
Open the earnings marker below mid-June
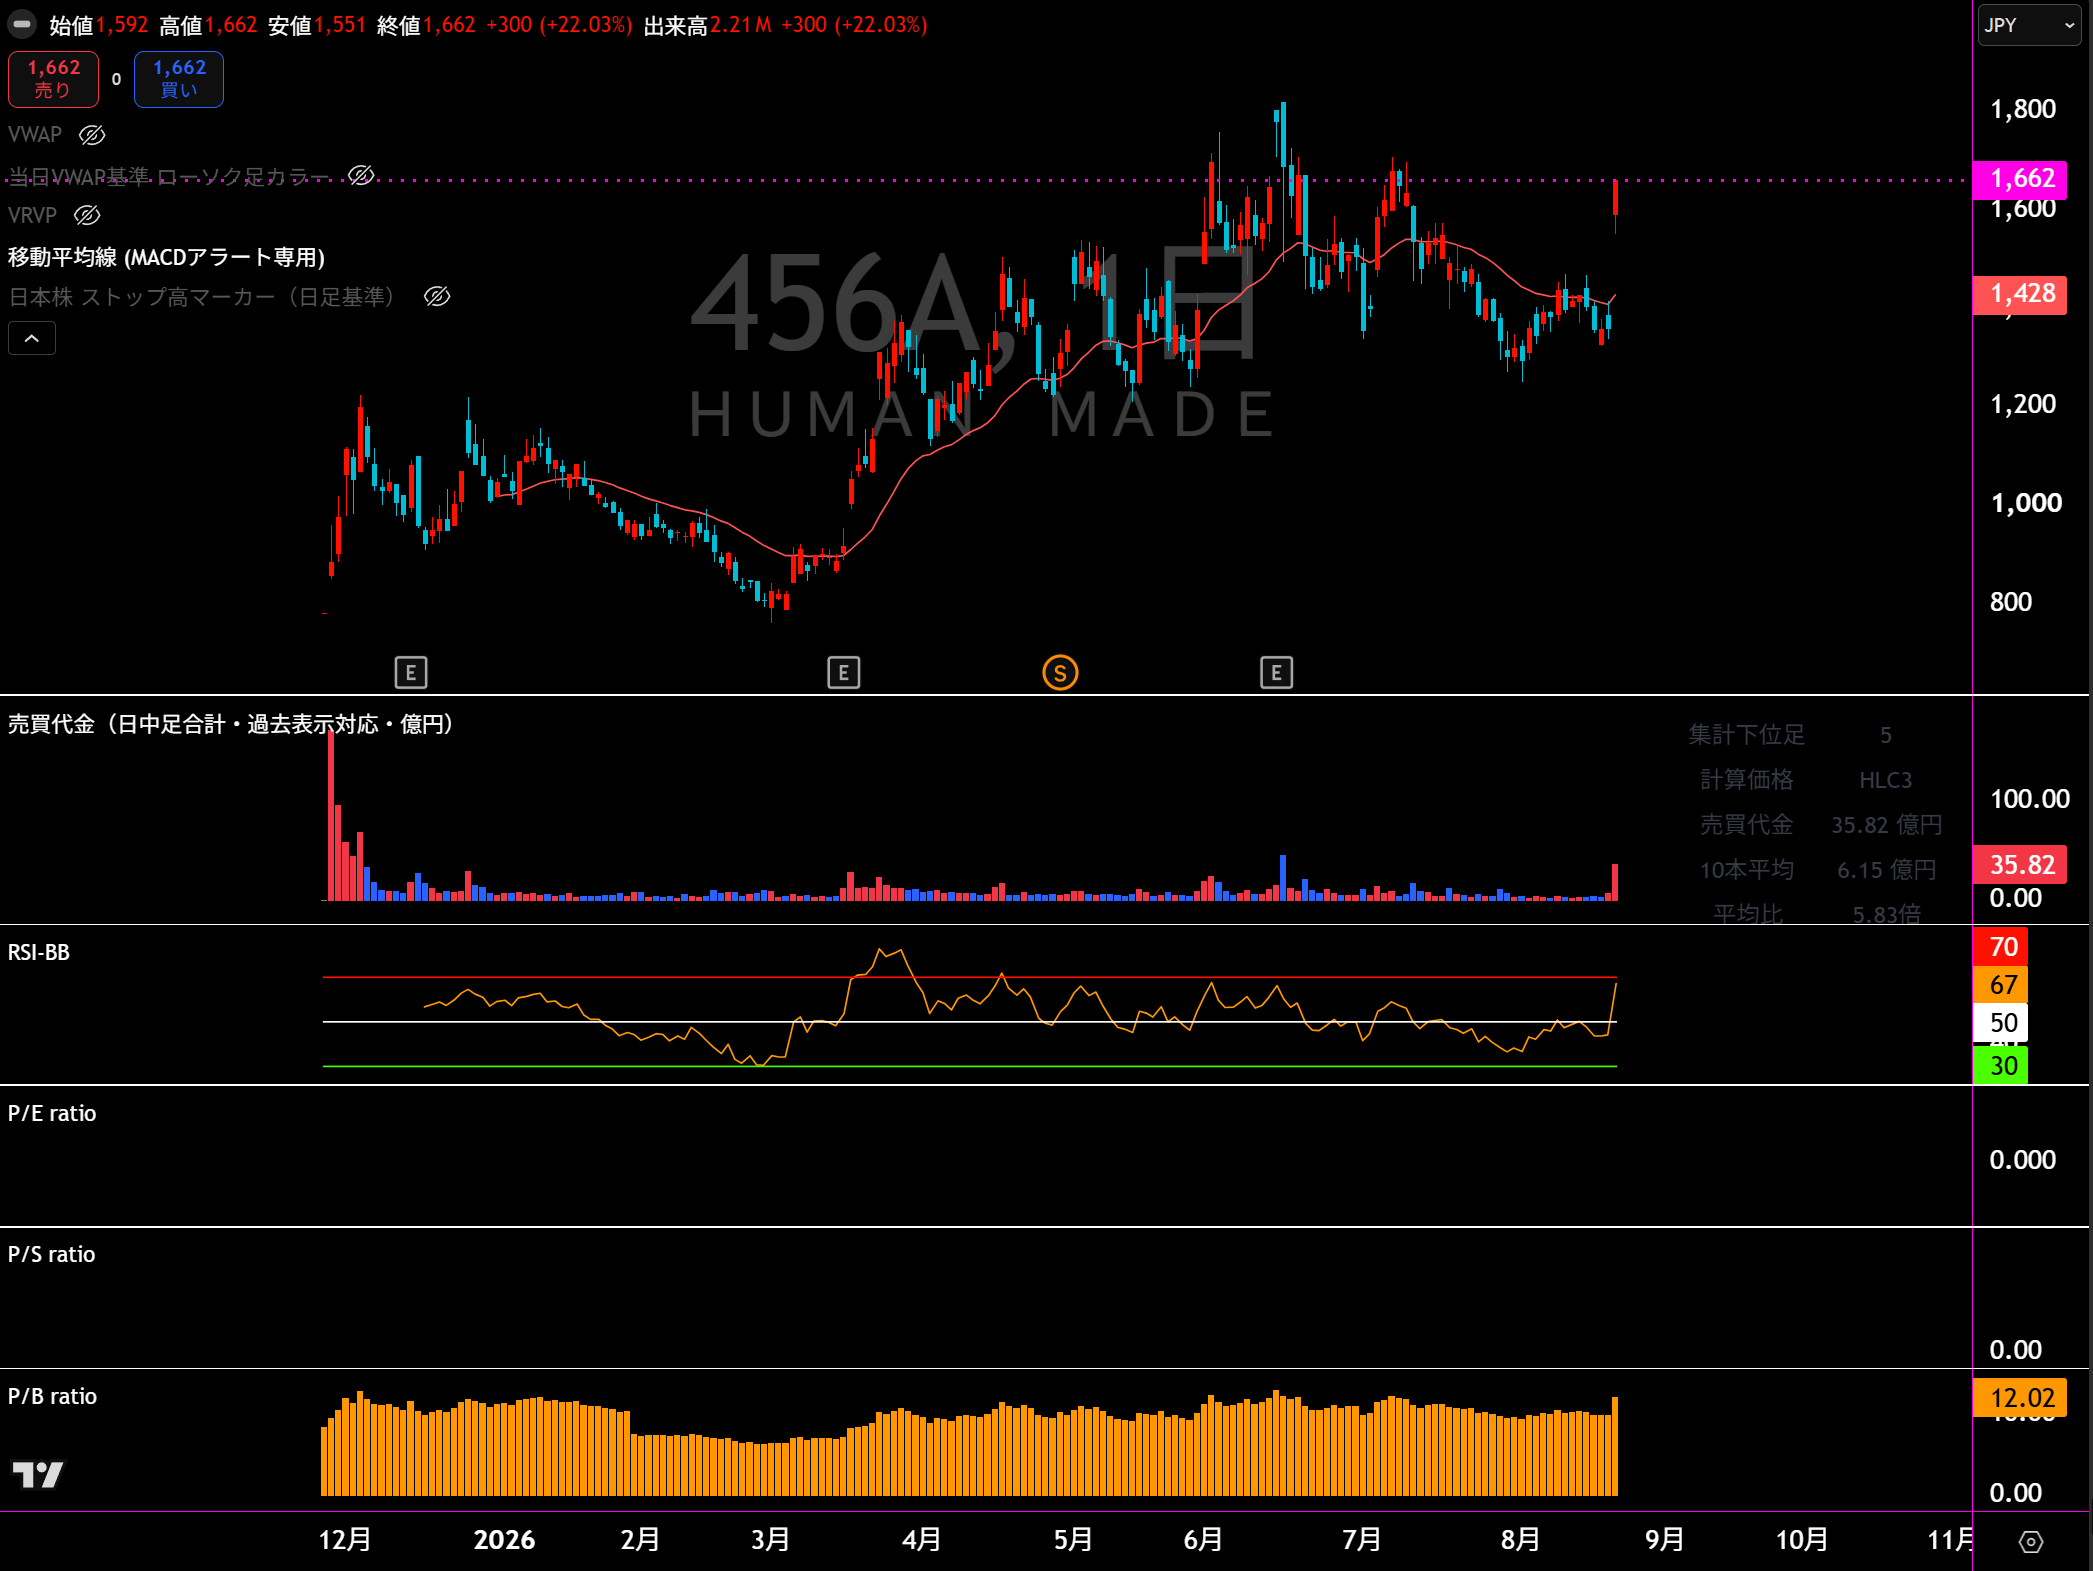[1277, 673]
